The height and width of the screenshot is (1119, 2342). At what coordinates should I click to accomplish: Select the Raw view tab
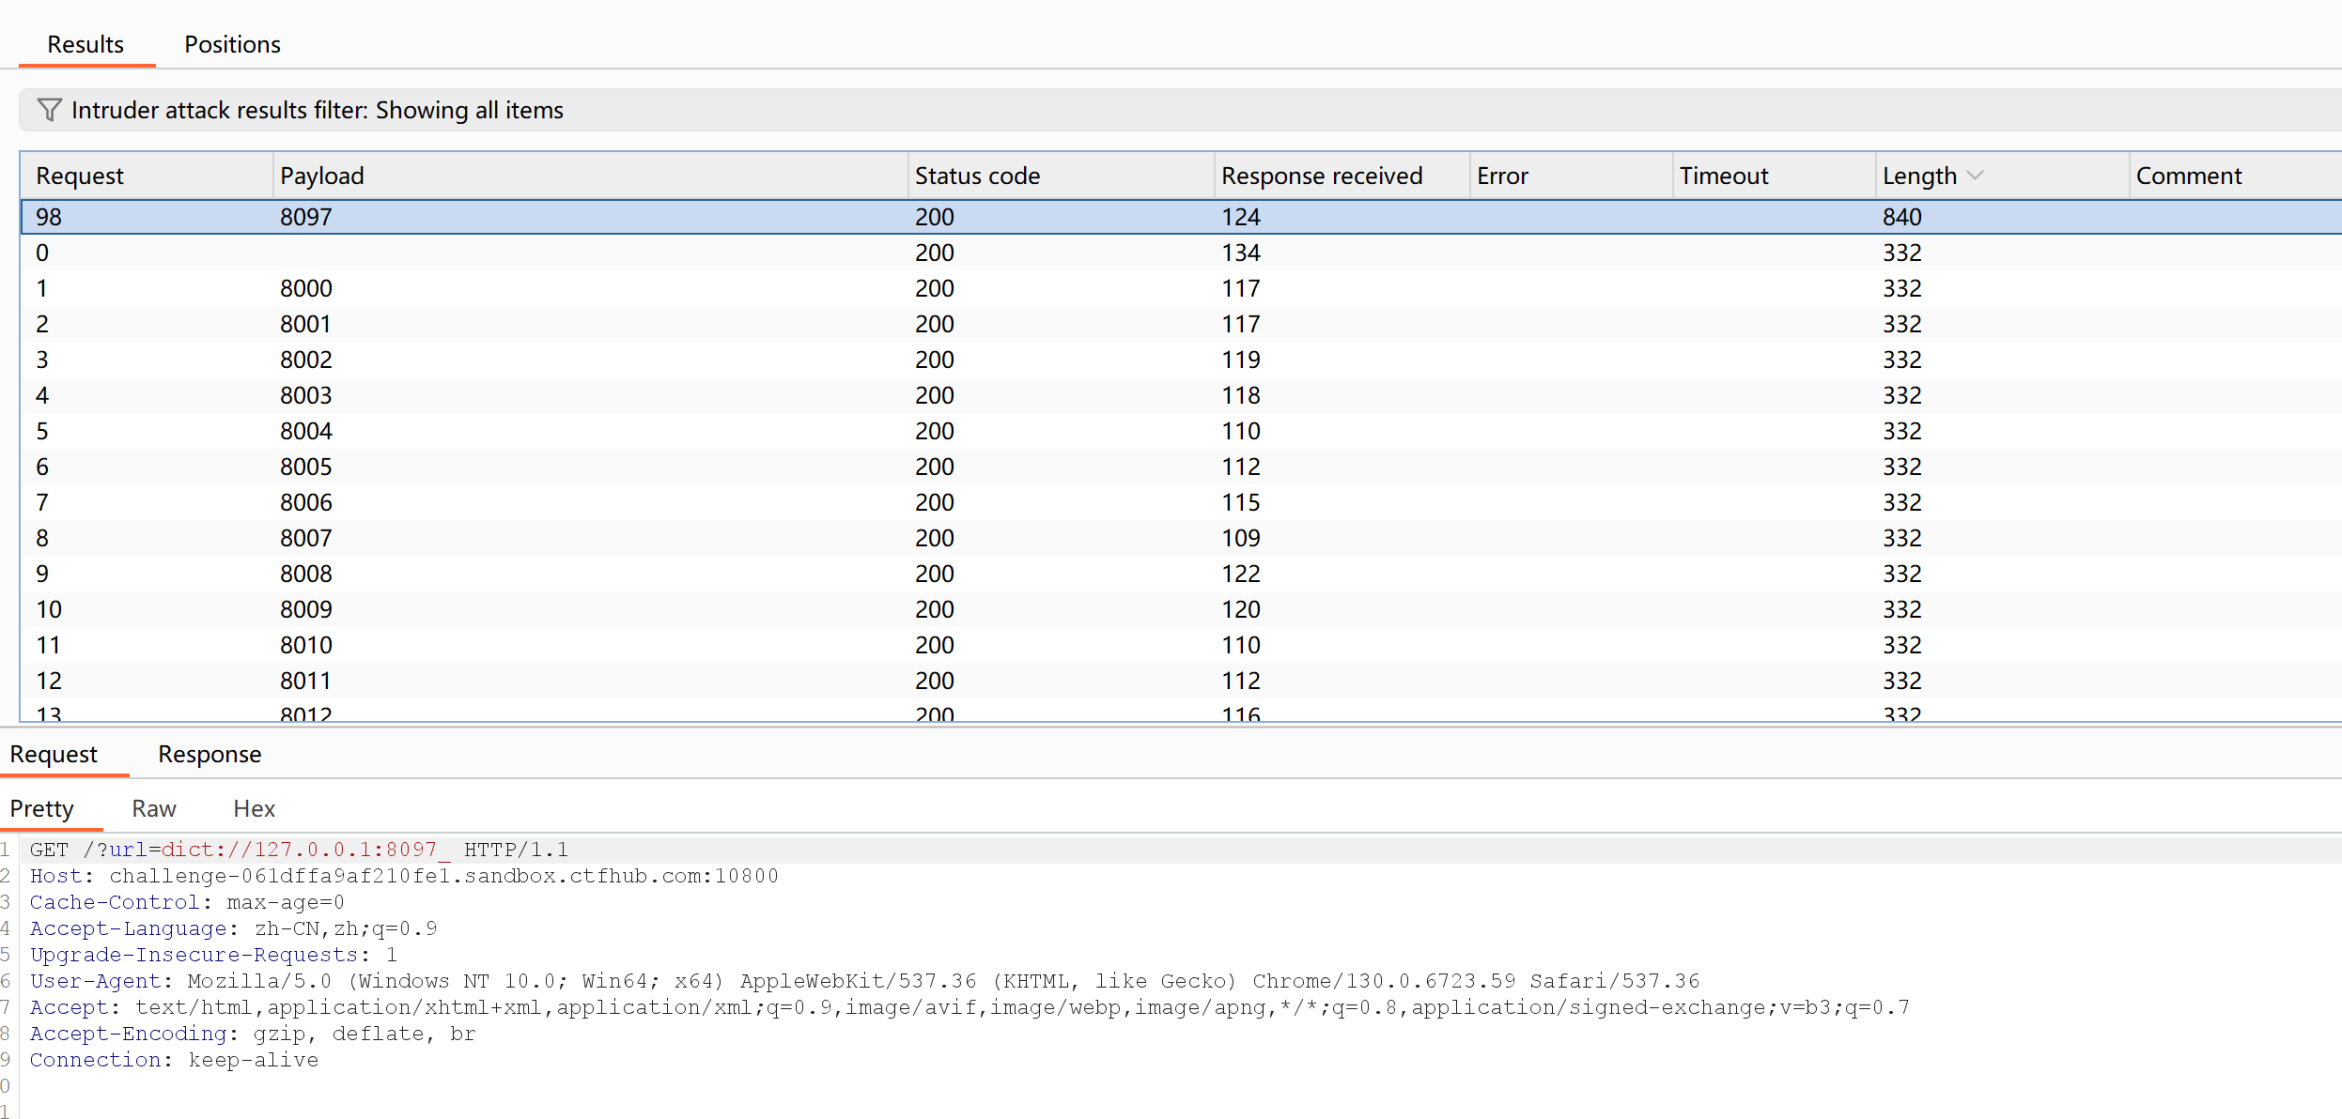(x=154, y=808)
